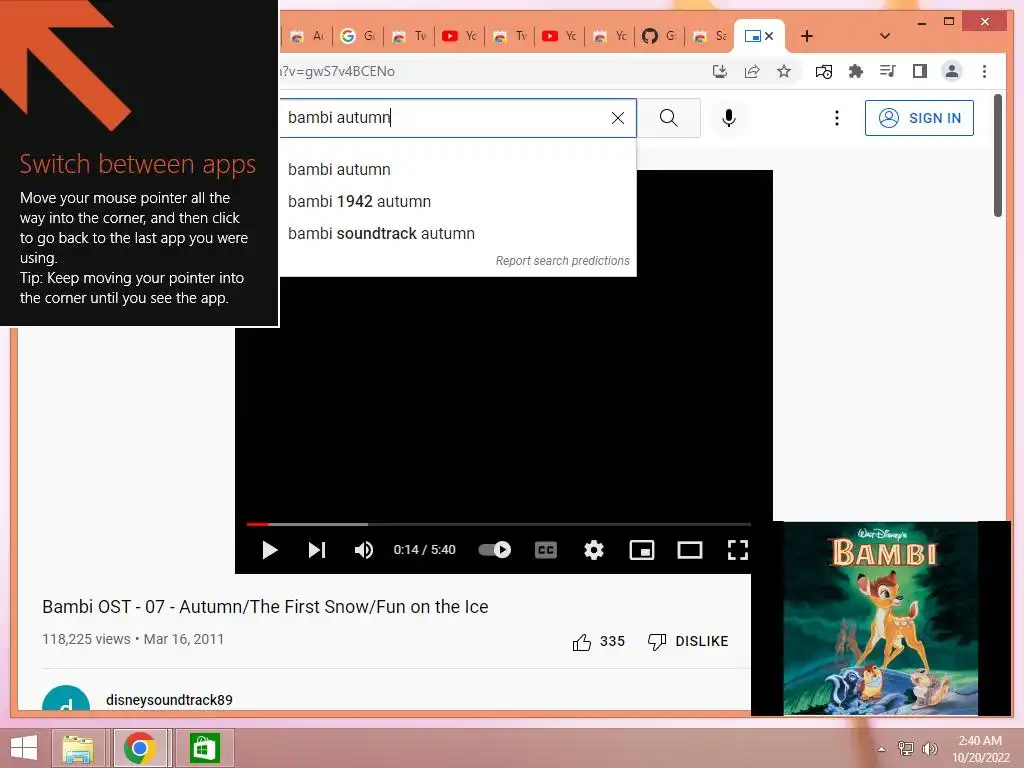1024x768 pixels.
Task: Enter full screen mode
Action: pyautogui.click(x=738, y=550)
